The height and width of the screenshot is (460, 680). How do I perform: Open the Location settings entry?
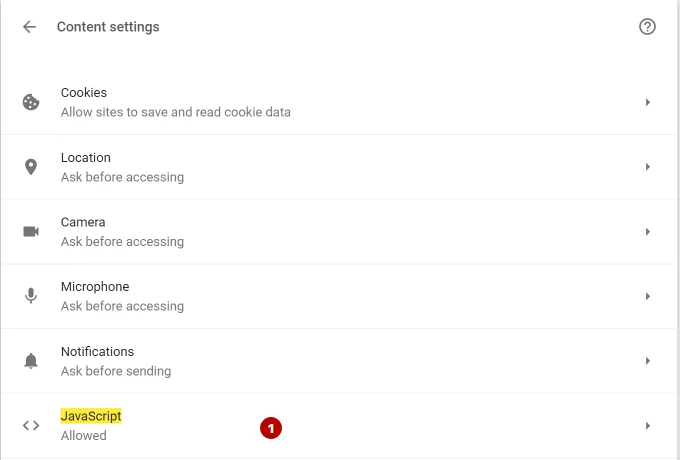pos(339,167)
